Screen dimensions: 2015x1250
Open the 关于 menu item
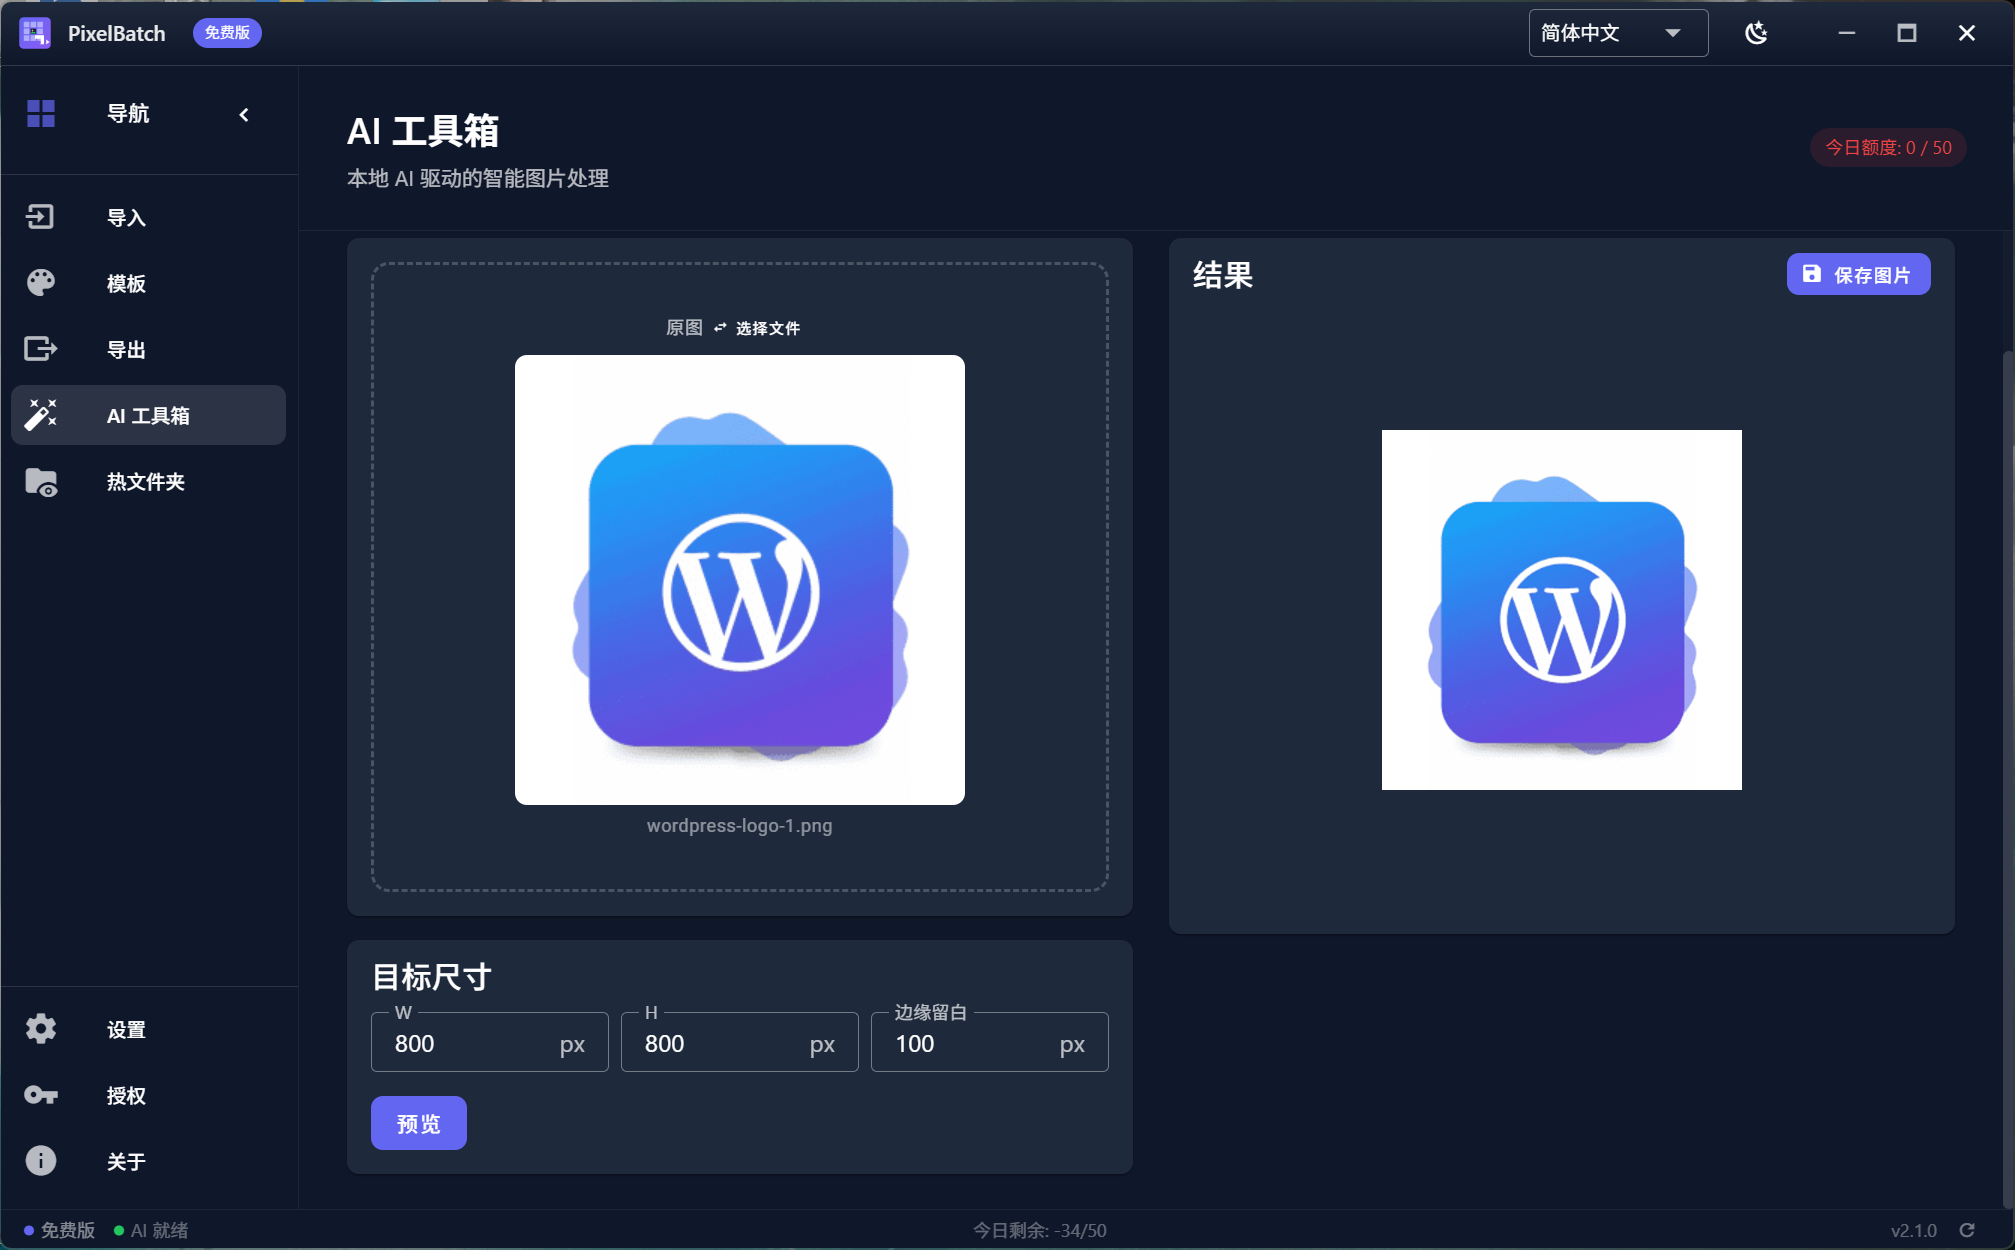[x=148, y=1161]
